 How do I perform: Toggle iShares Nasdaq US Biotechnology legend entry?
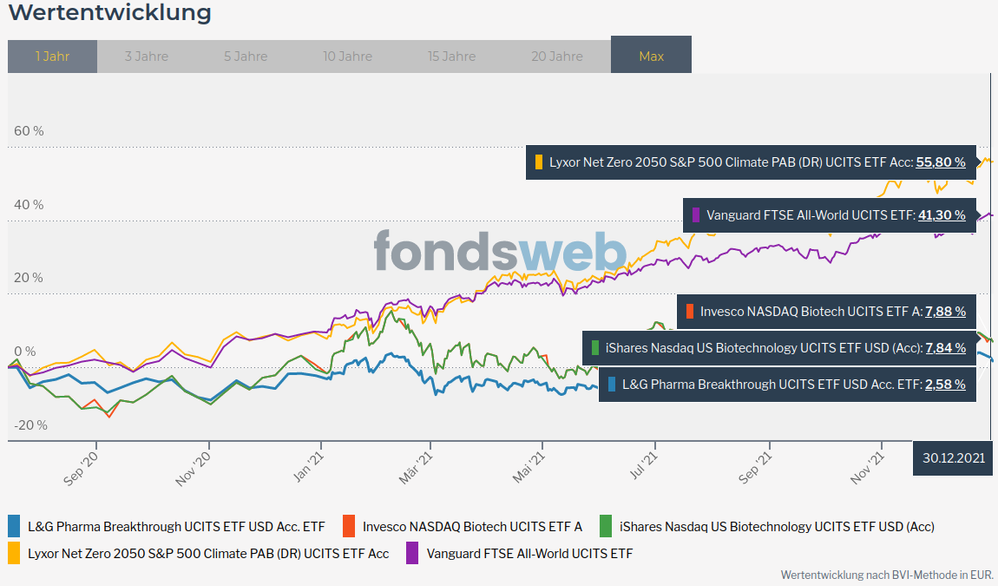coord(776,526)
